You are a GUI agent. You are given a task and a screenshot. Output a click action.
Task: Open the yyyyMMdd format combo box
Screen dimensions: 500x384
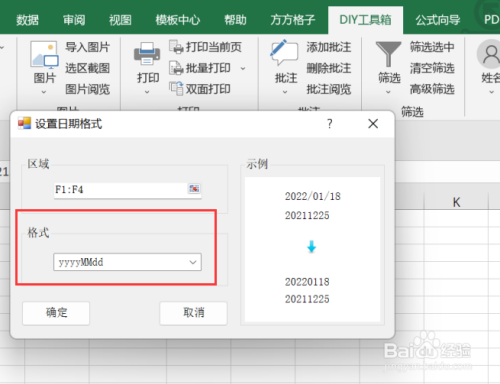pyautogui.click(x=127, y=262)
